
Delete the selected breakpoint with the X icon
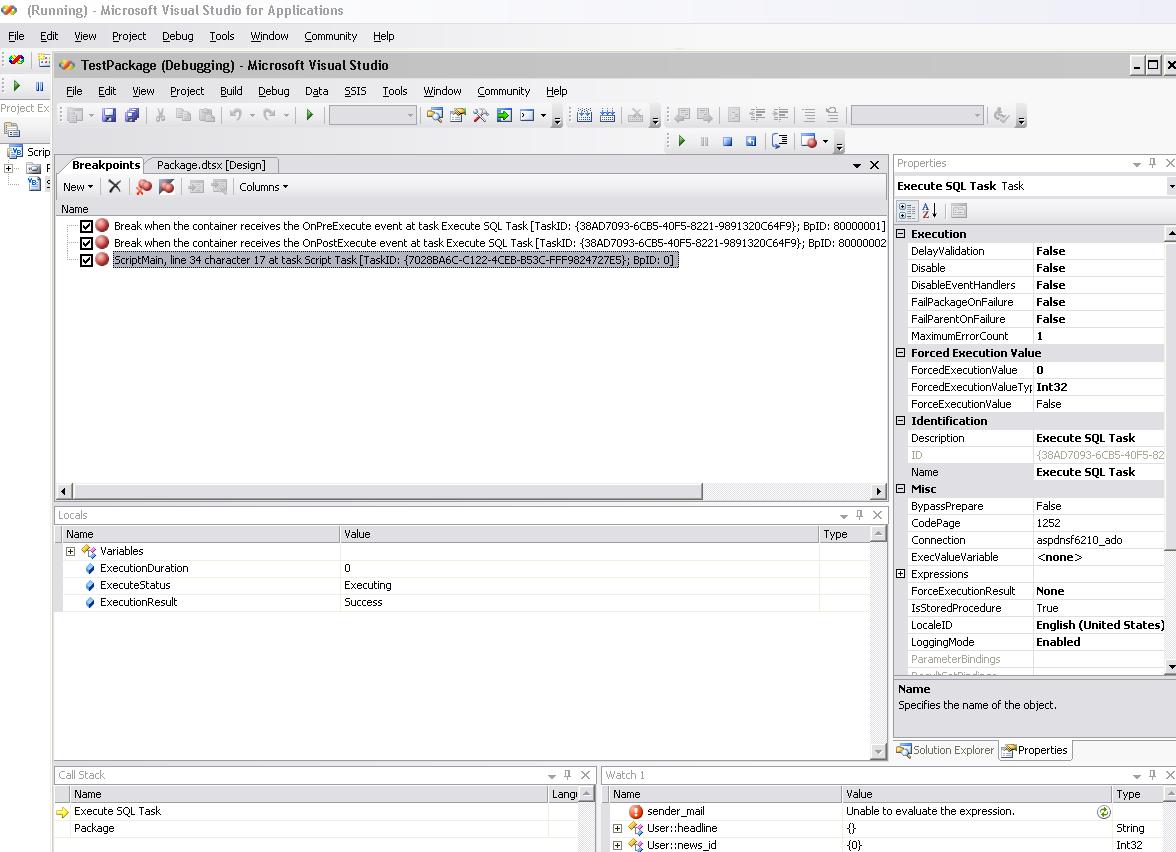pyautogui.click(x=115, y=187)
